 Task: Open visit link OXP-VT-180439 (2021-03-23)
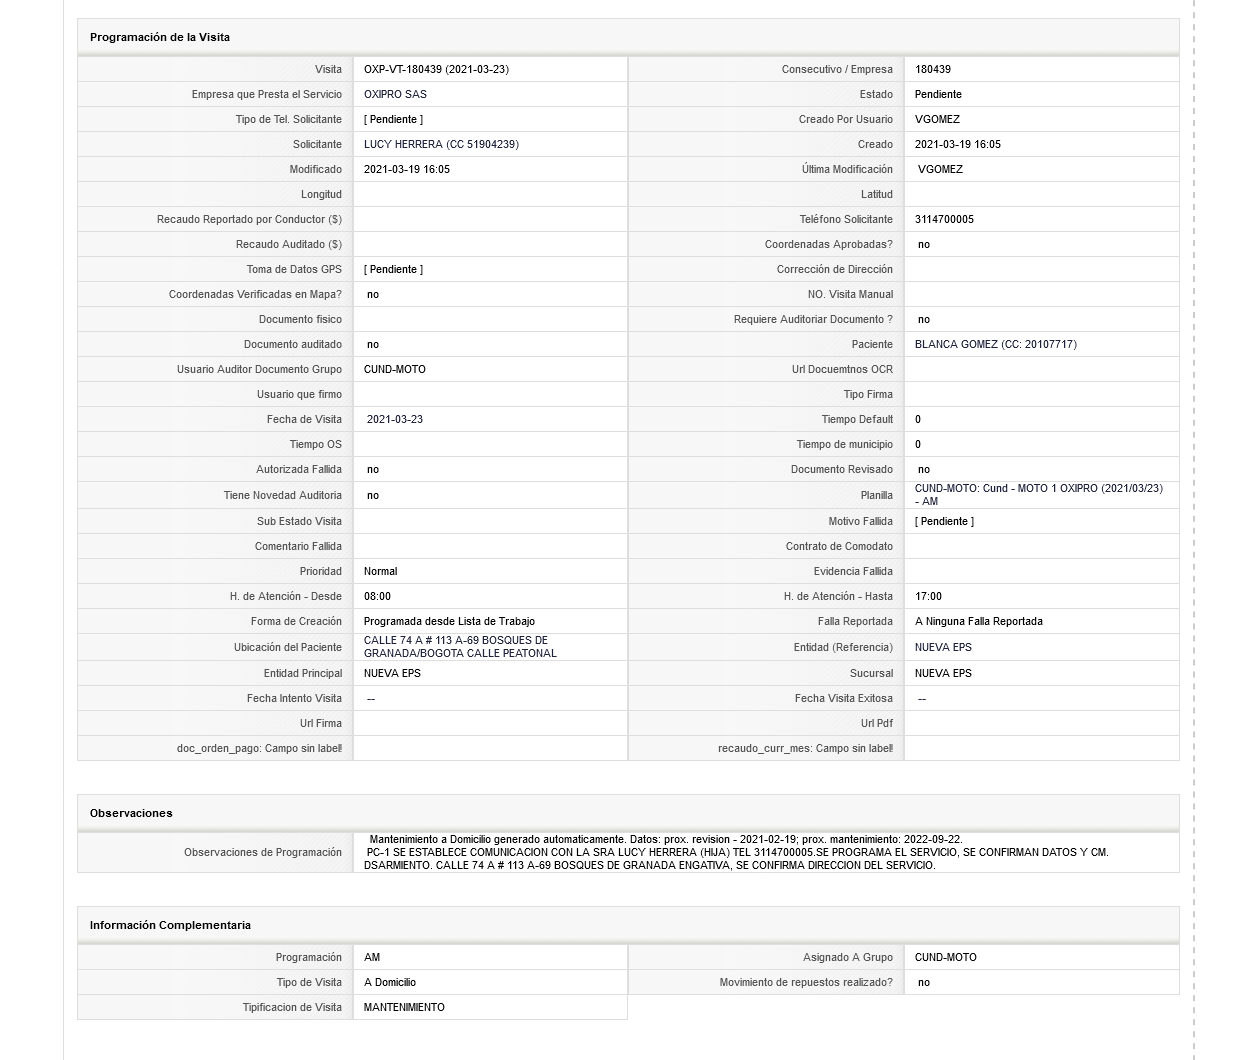pos(436,69)
